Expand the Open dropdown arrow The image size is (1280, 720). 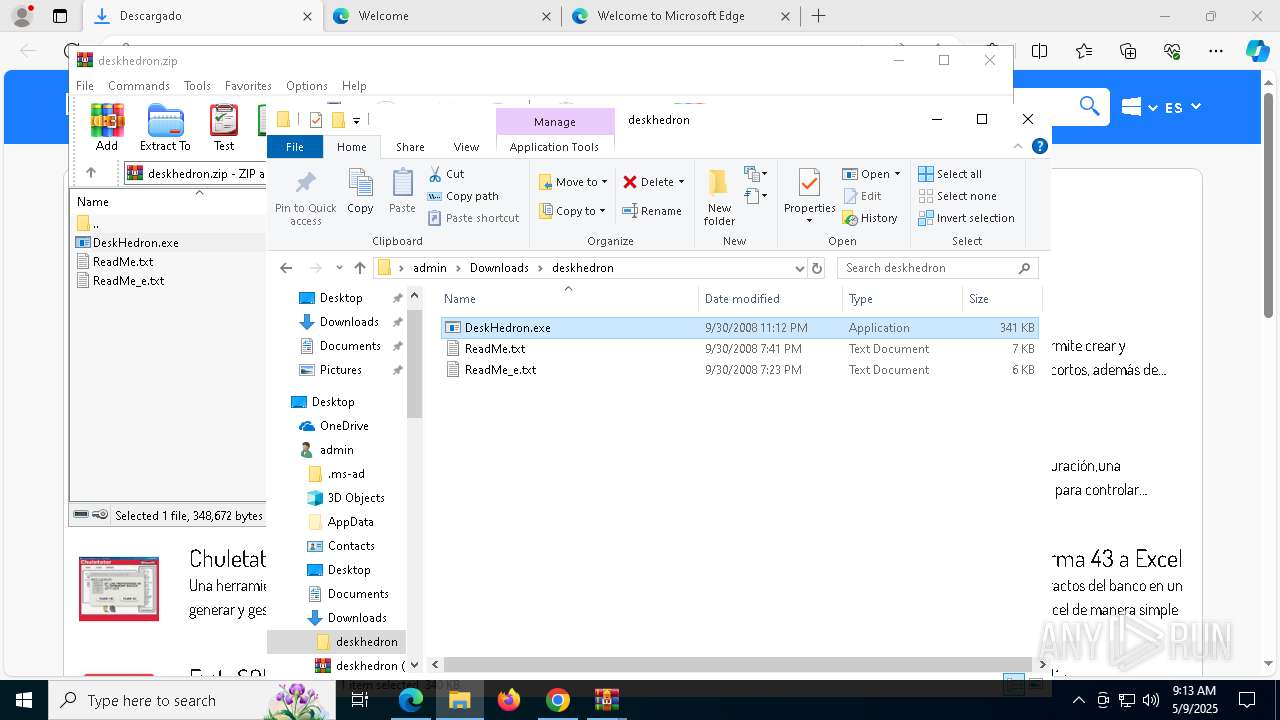[897, 174]
